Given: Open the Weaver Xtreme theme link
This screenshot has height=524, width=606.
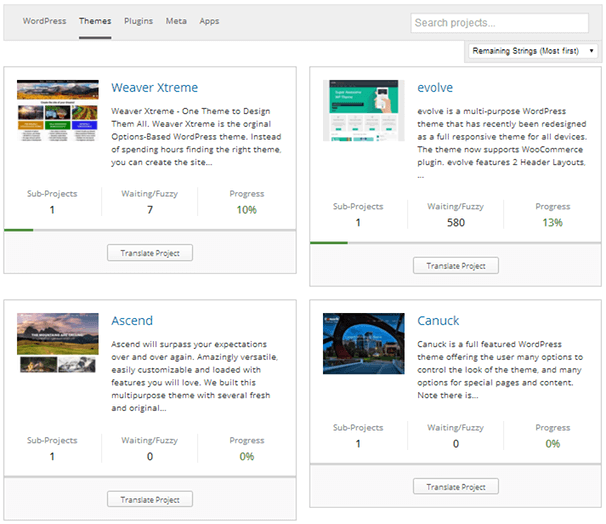Looking at the screenshot, I should (155, 88).
